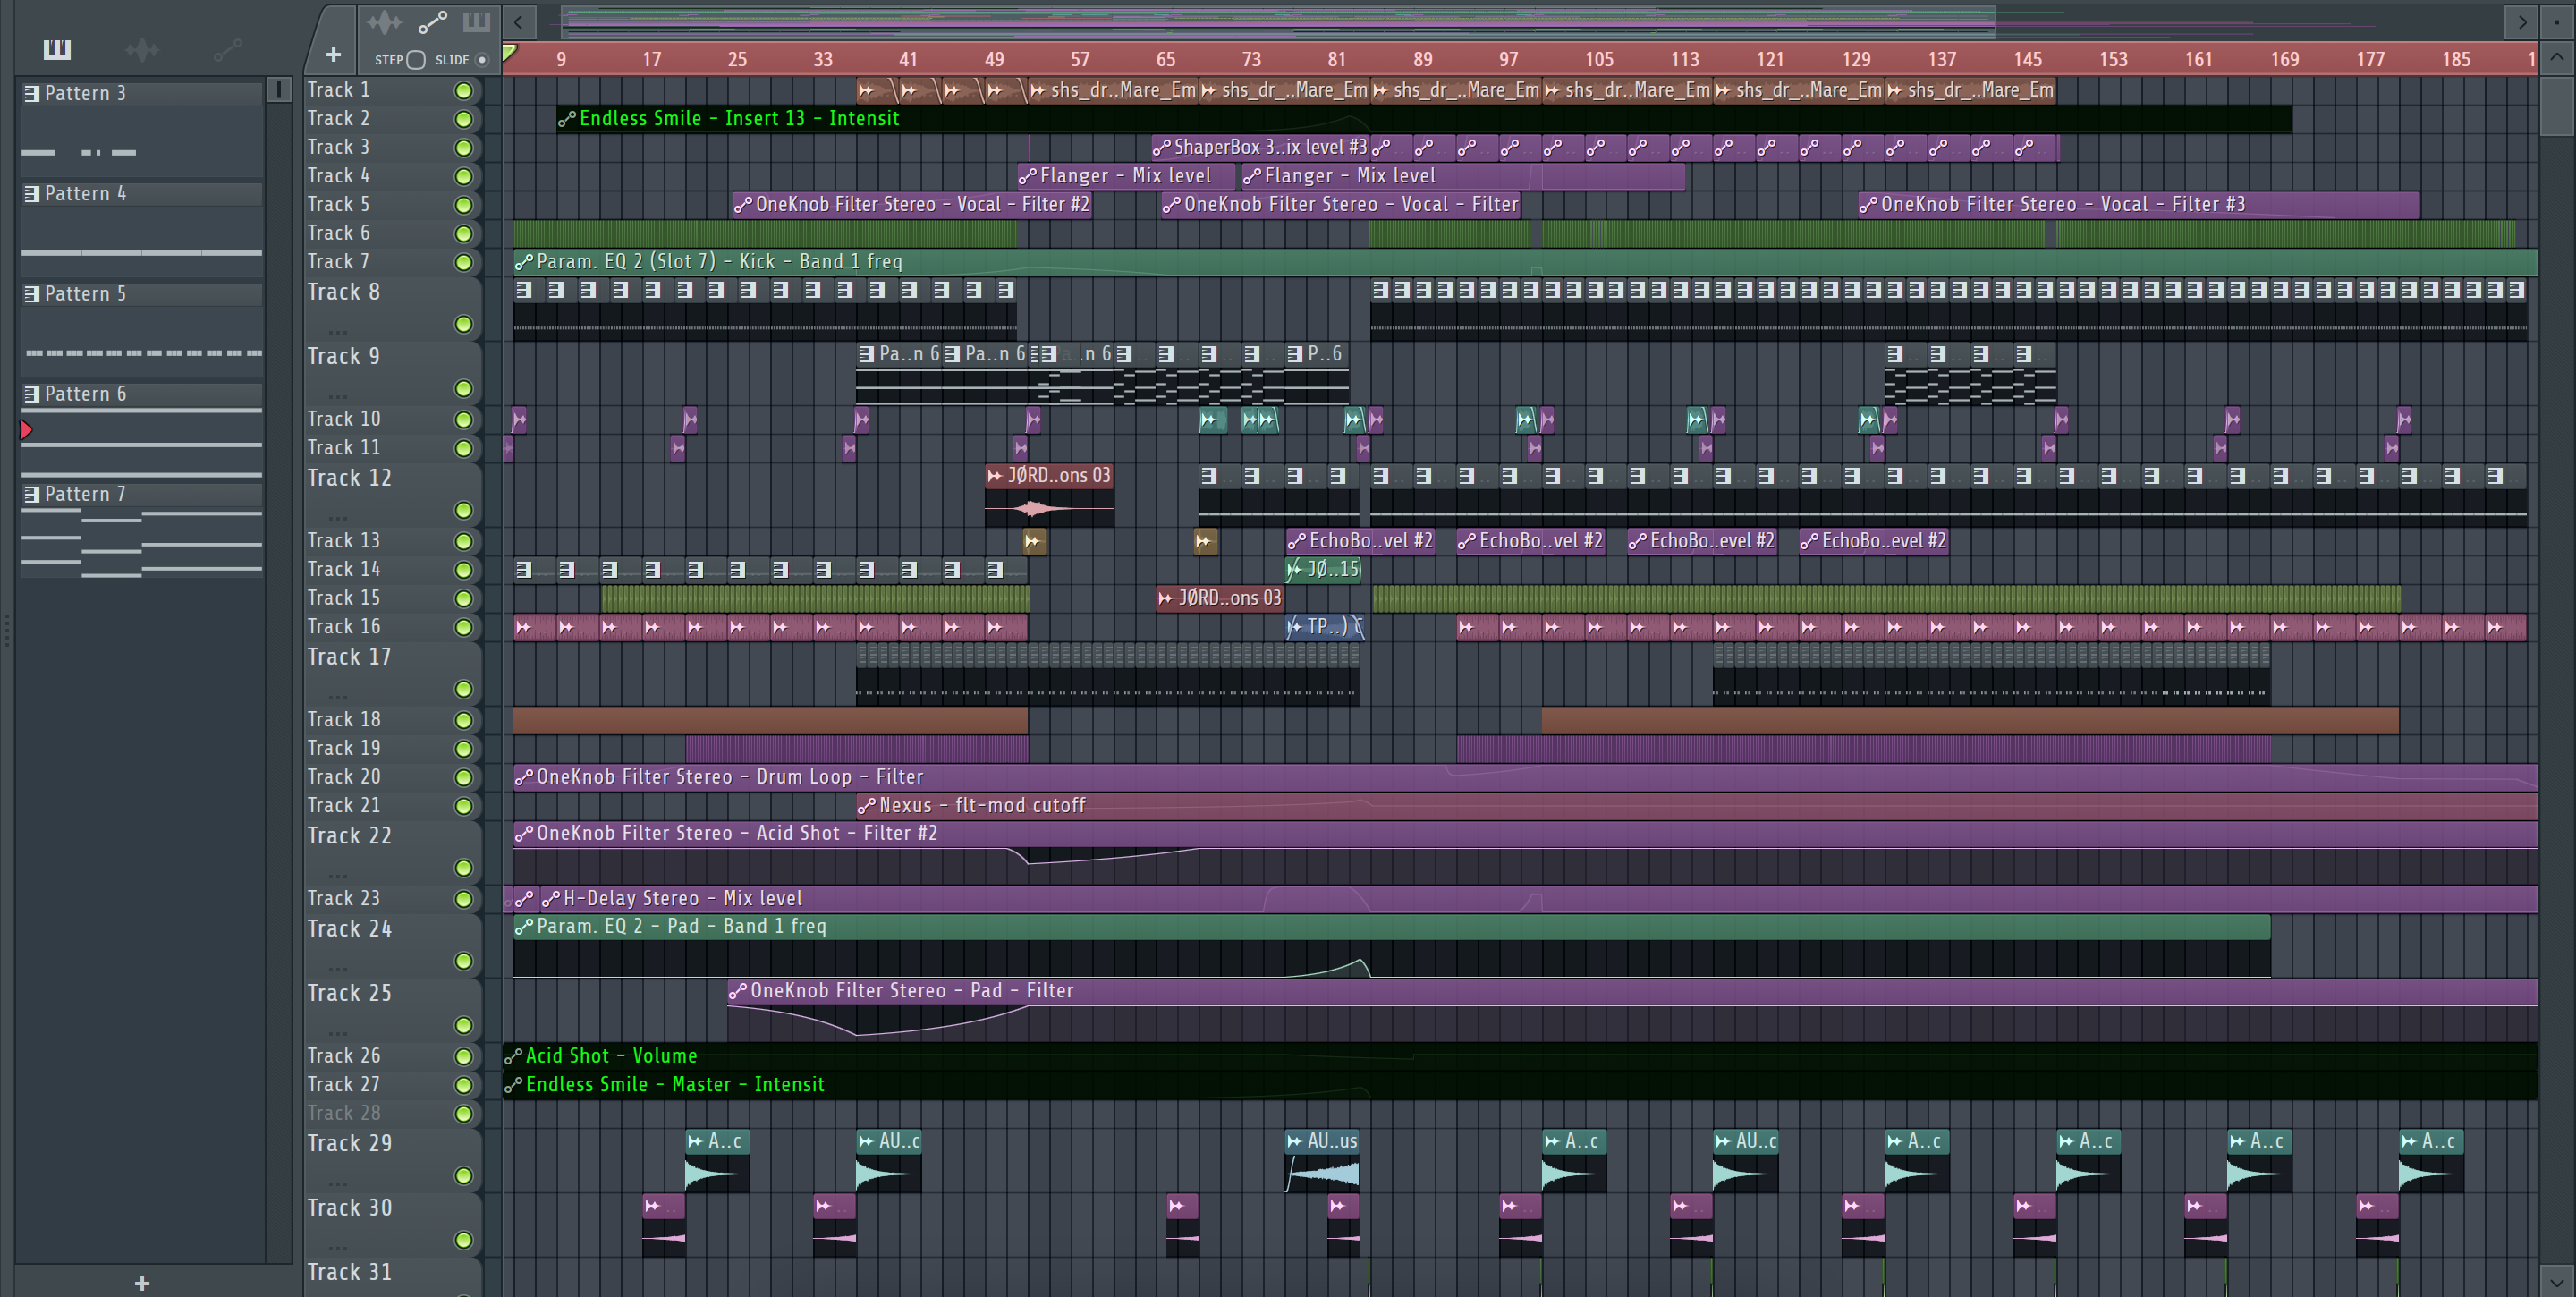Select audio clip focus icon in playlist toolbar

384,22
